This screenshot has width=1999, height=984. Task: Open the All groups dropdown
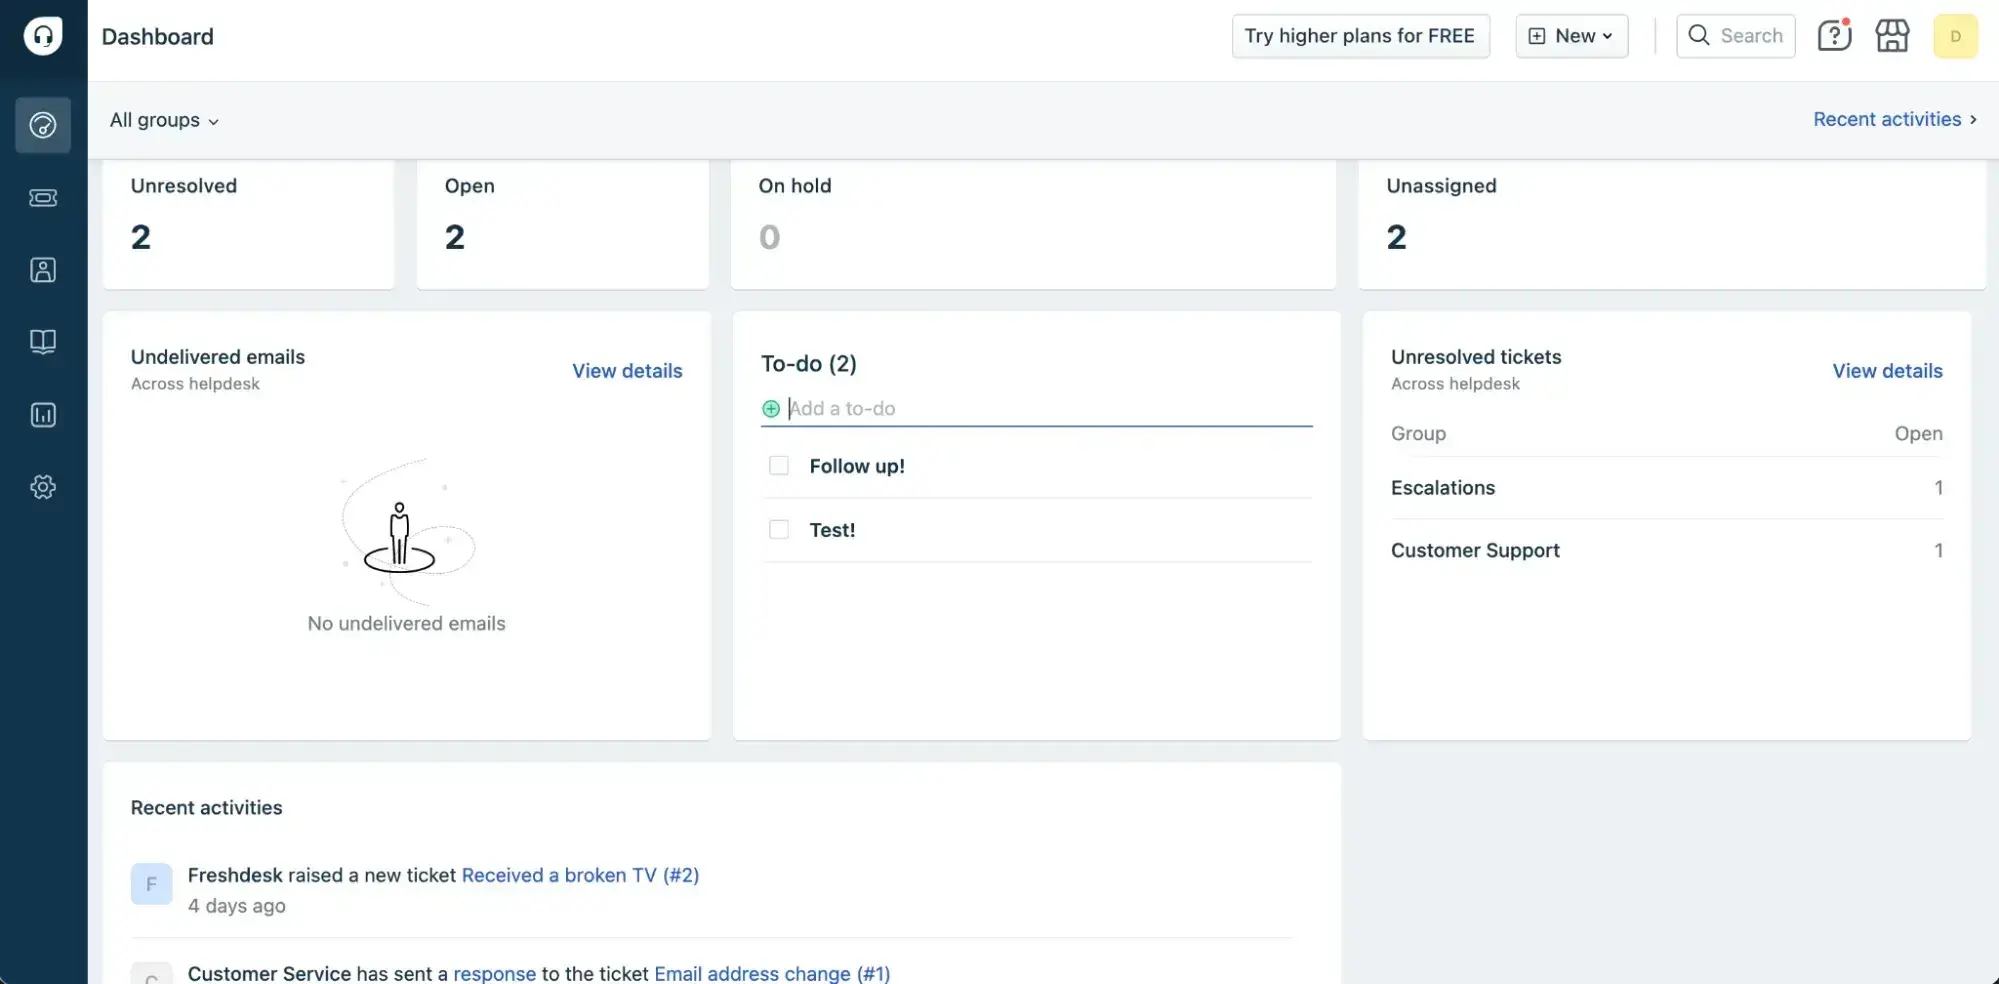click(163, 120)
